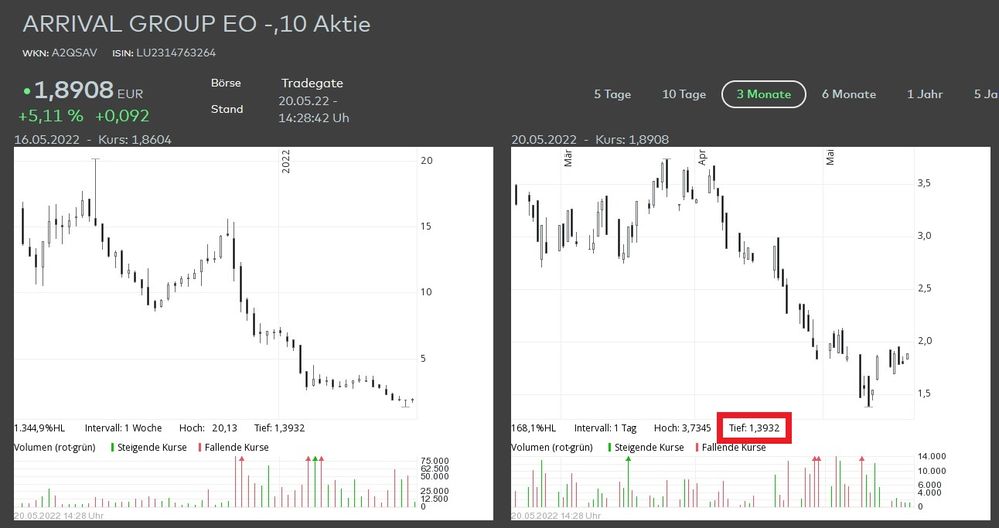Switch to the 10 Tage view
The image size is (999, 528).
coord(684,94)
